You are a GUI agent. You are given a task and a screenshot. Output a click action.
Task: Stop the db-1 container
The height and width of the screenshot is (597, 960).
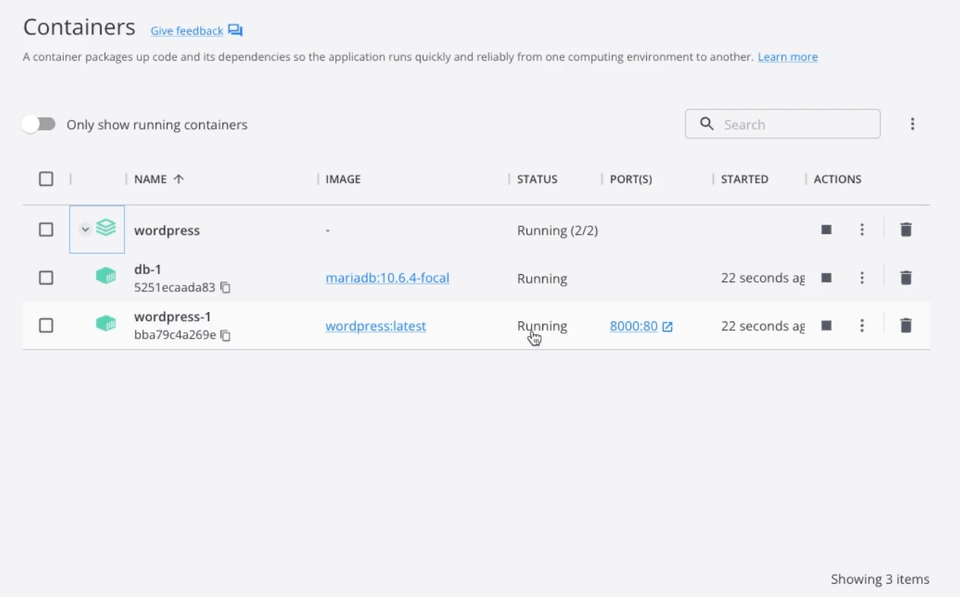826,278
